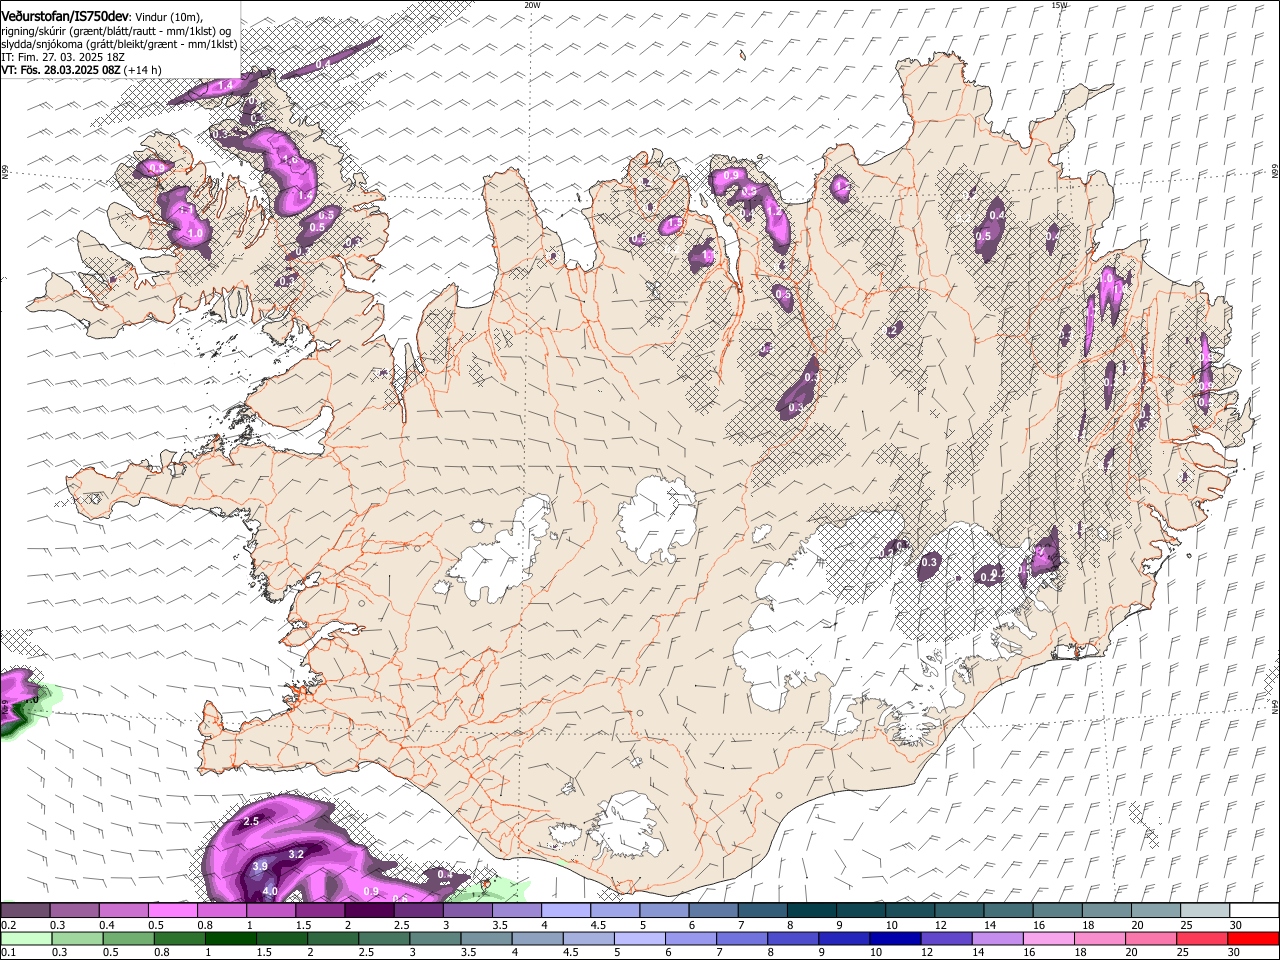
Task: Pick the bright pink 0.5 snow scale swatch
Action: pos(172,910)
